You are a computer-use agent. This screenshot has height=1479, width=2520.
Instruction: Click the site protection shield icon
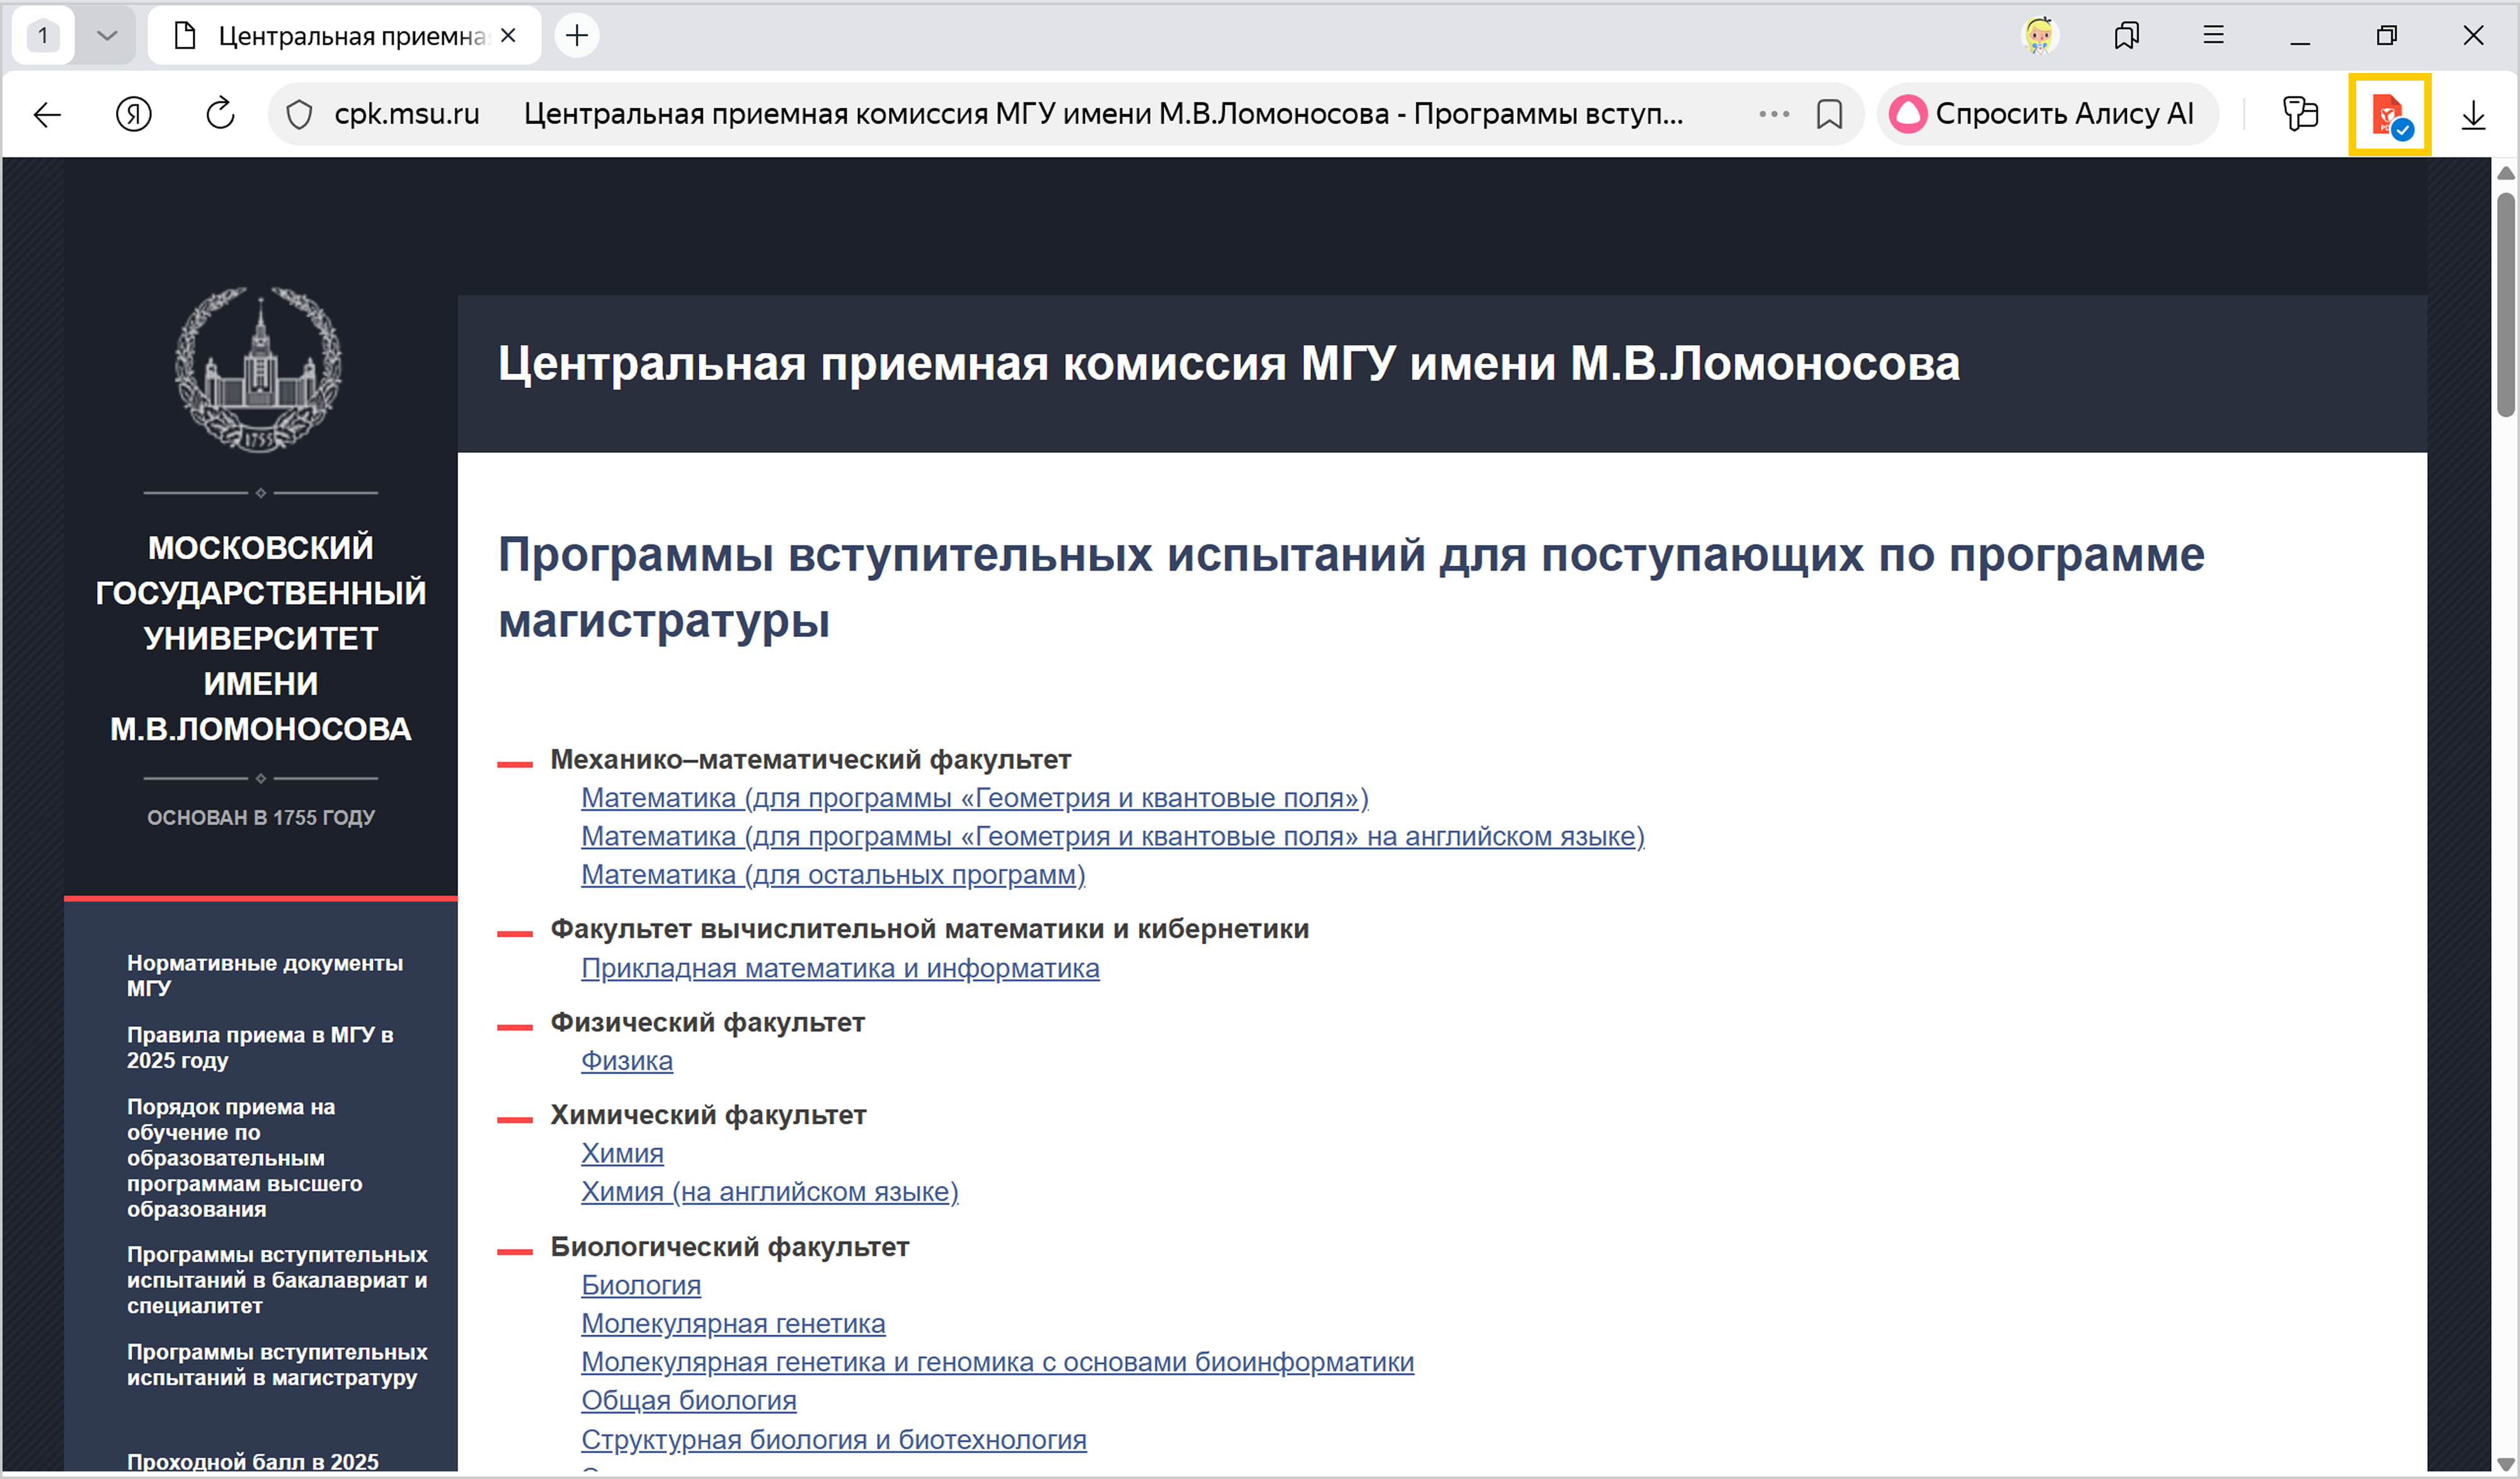click(299, 115)
